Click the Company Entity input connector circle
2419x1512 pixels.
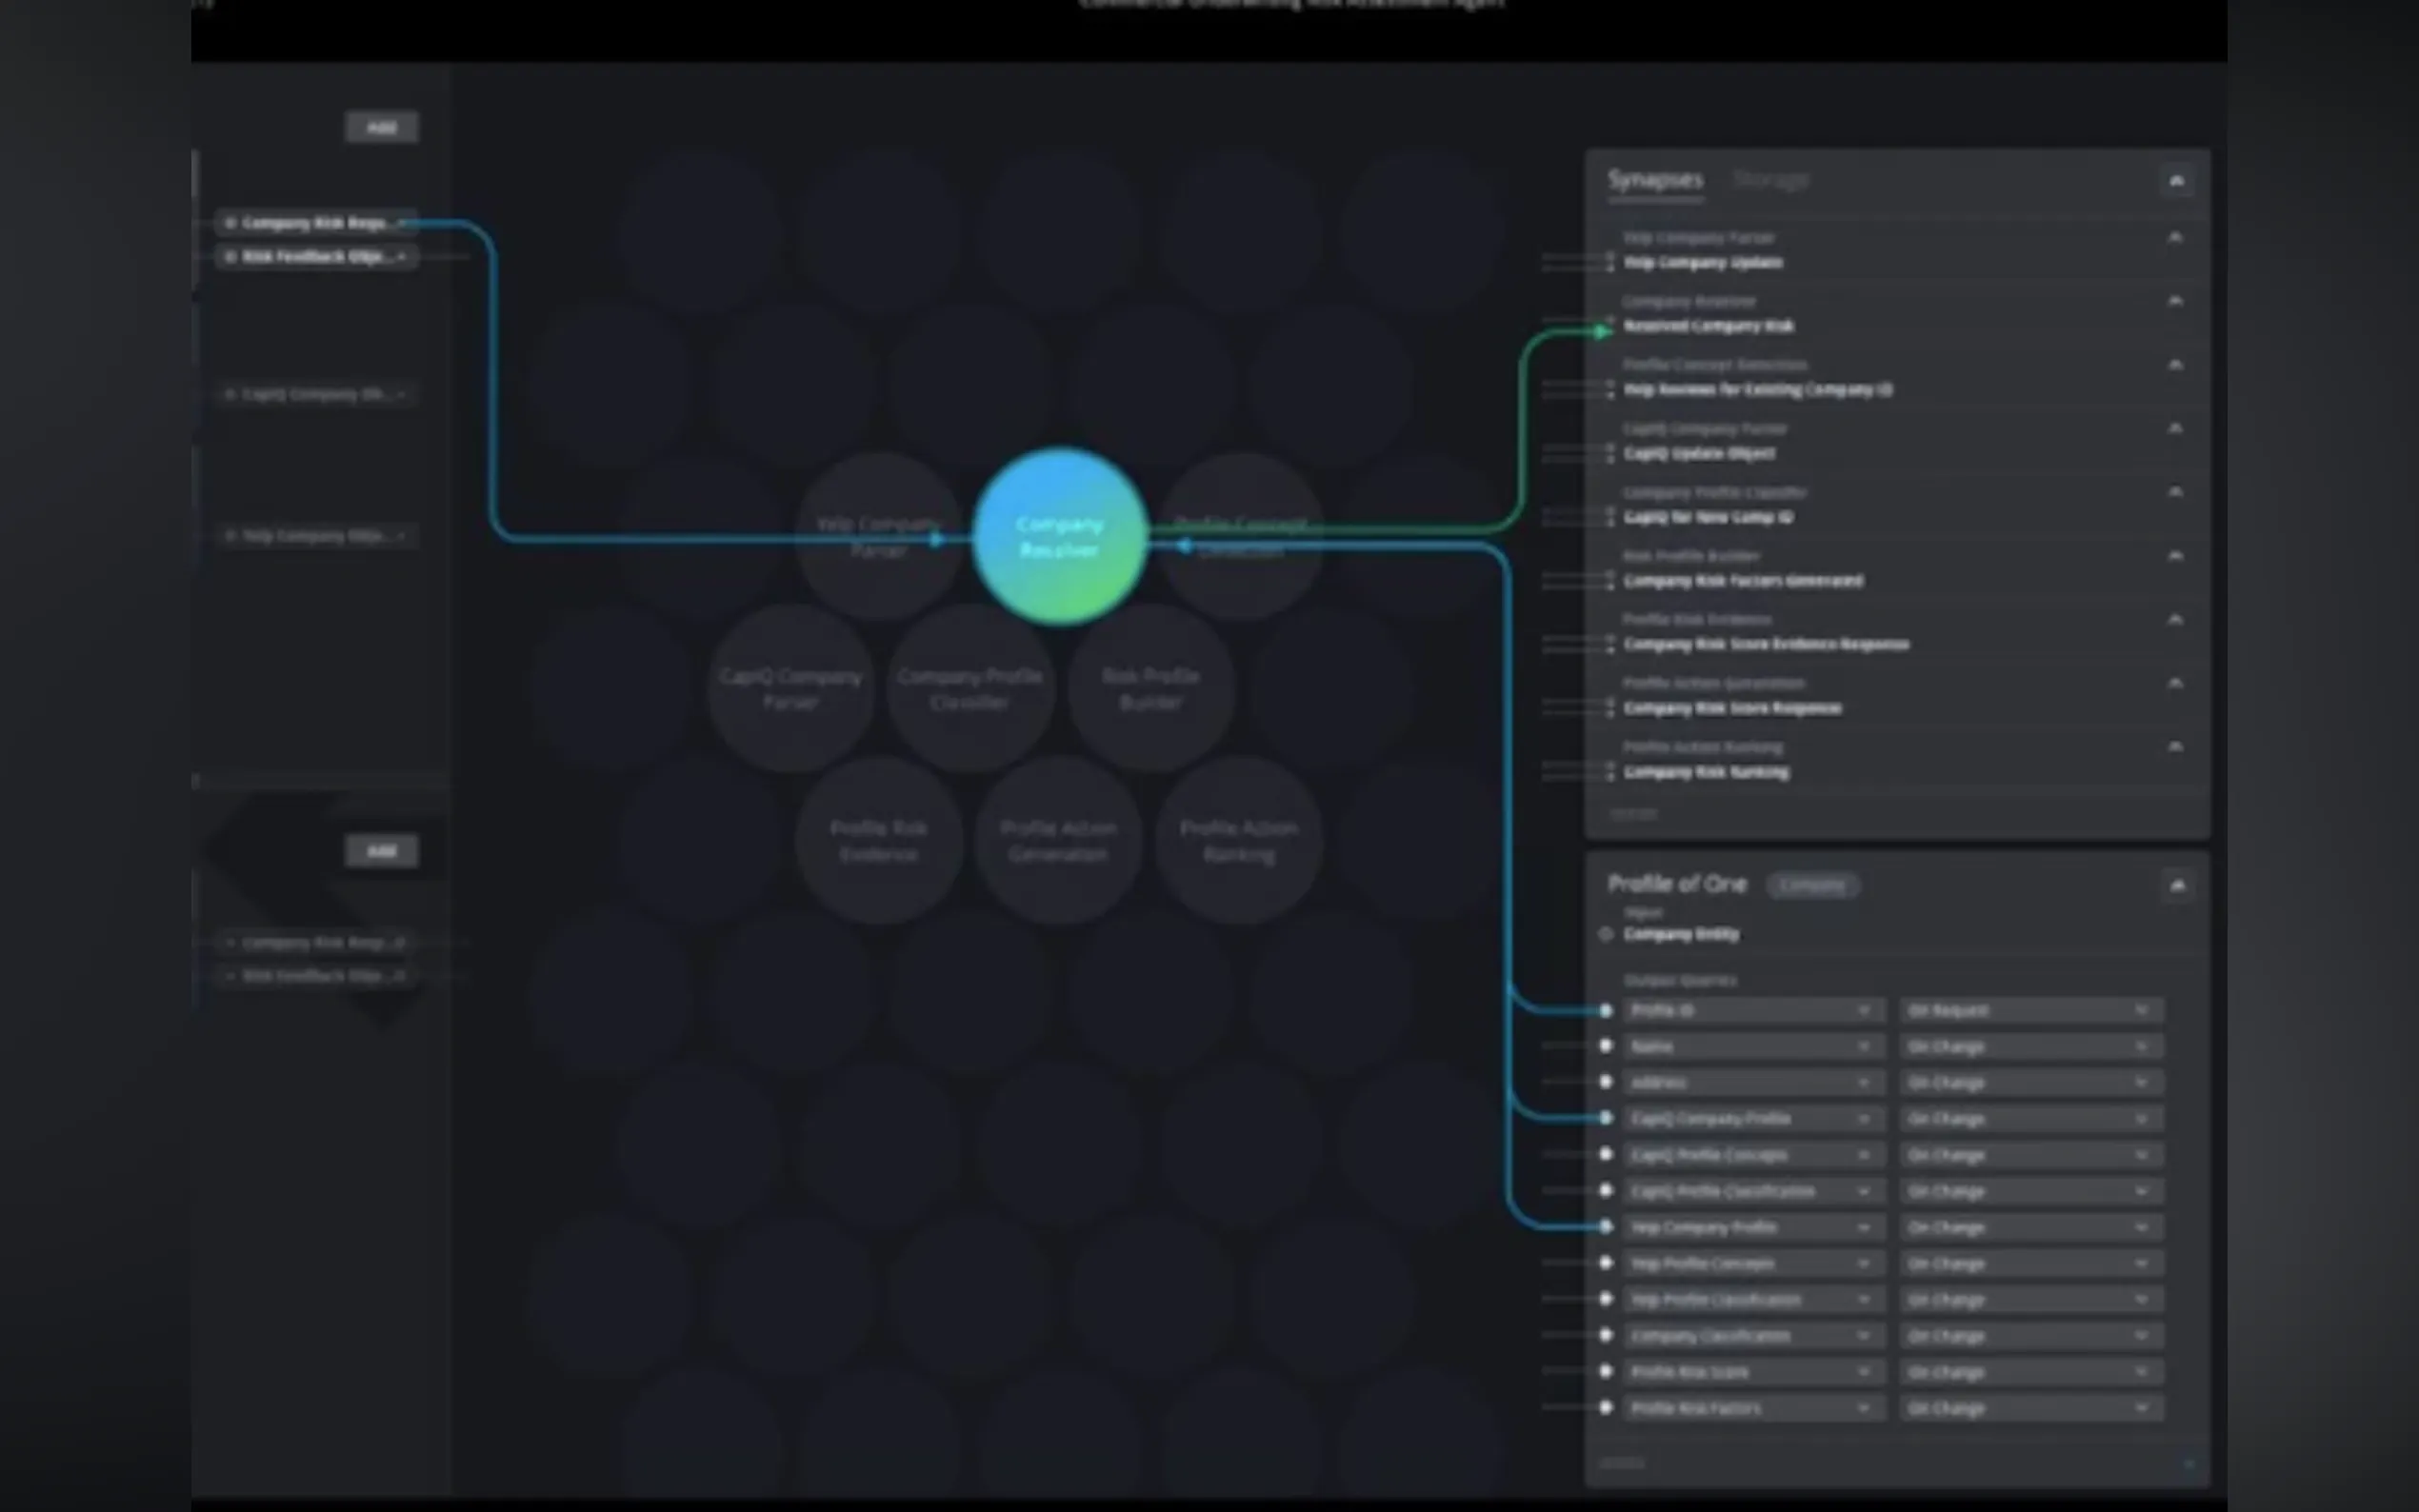1606,934
